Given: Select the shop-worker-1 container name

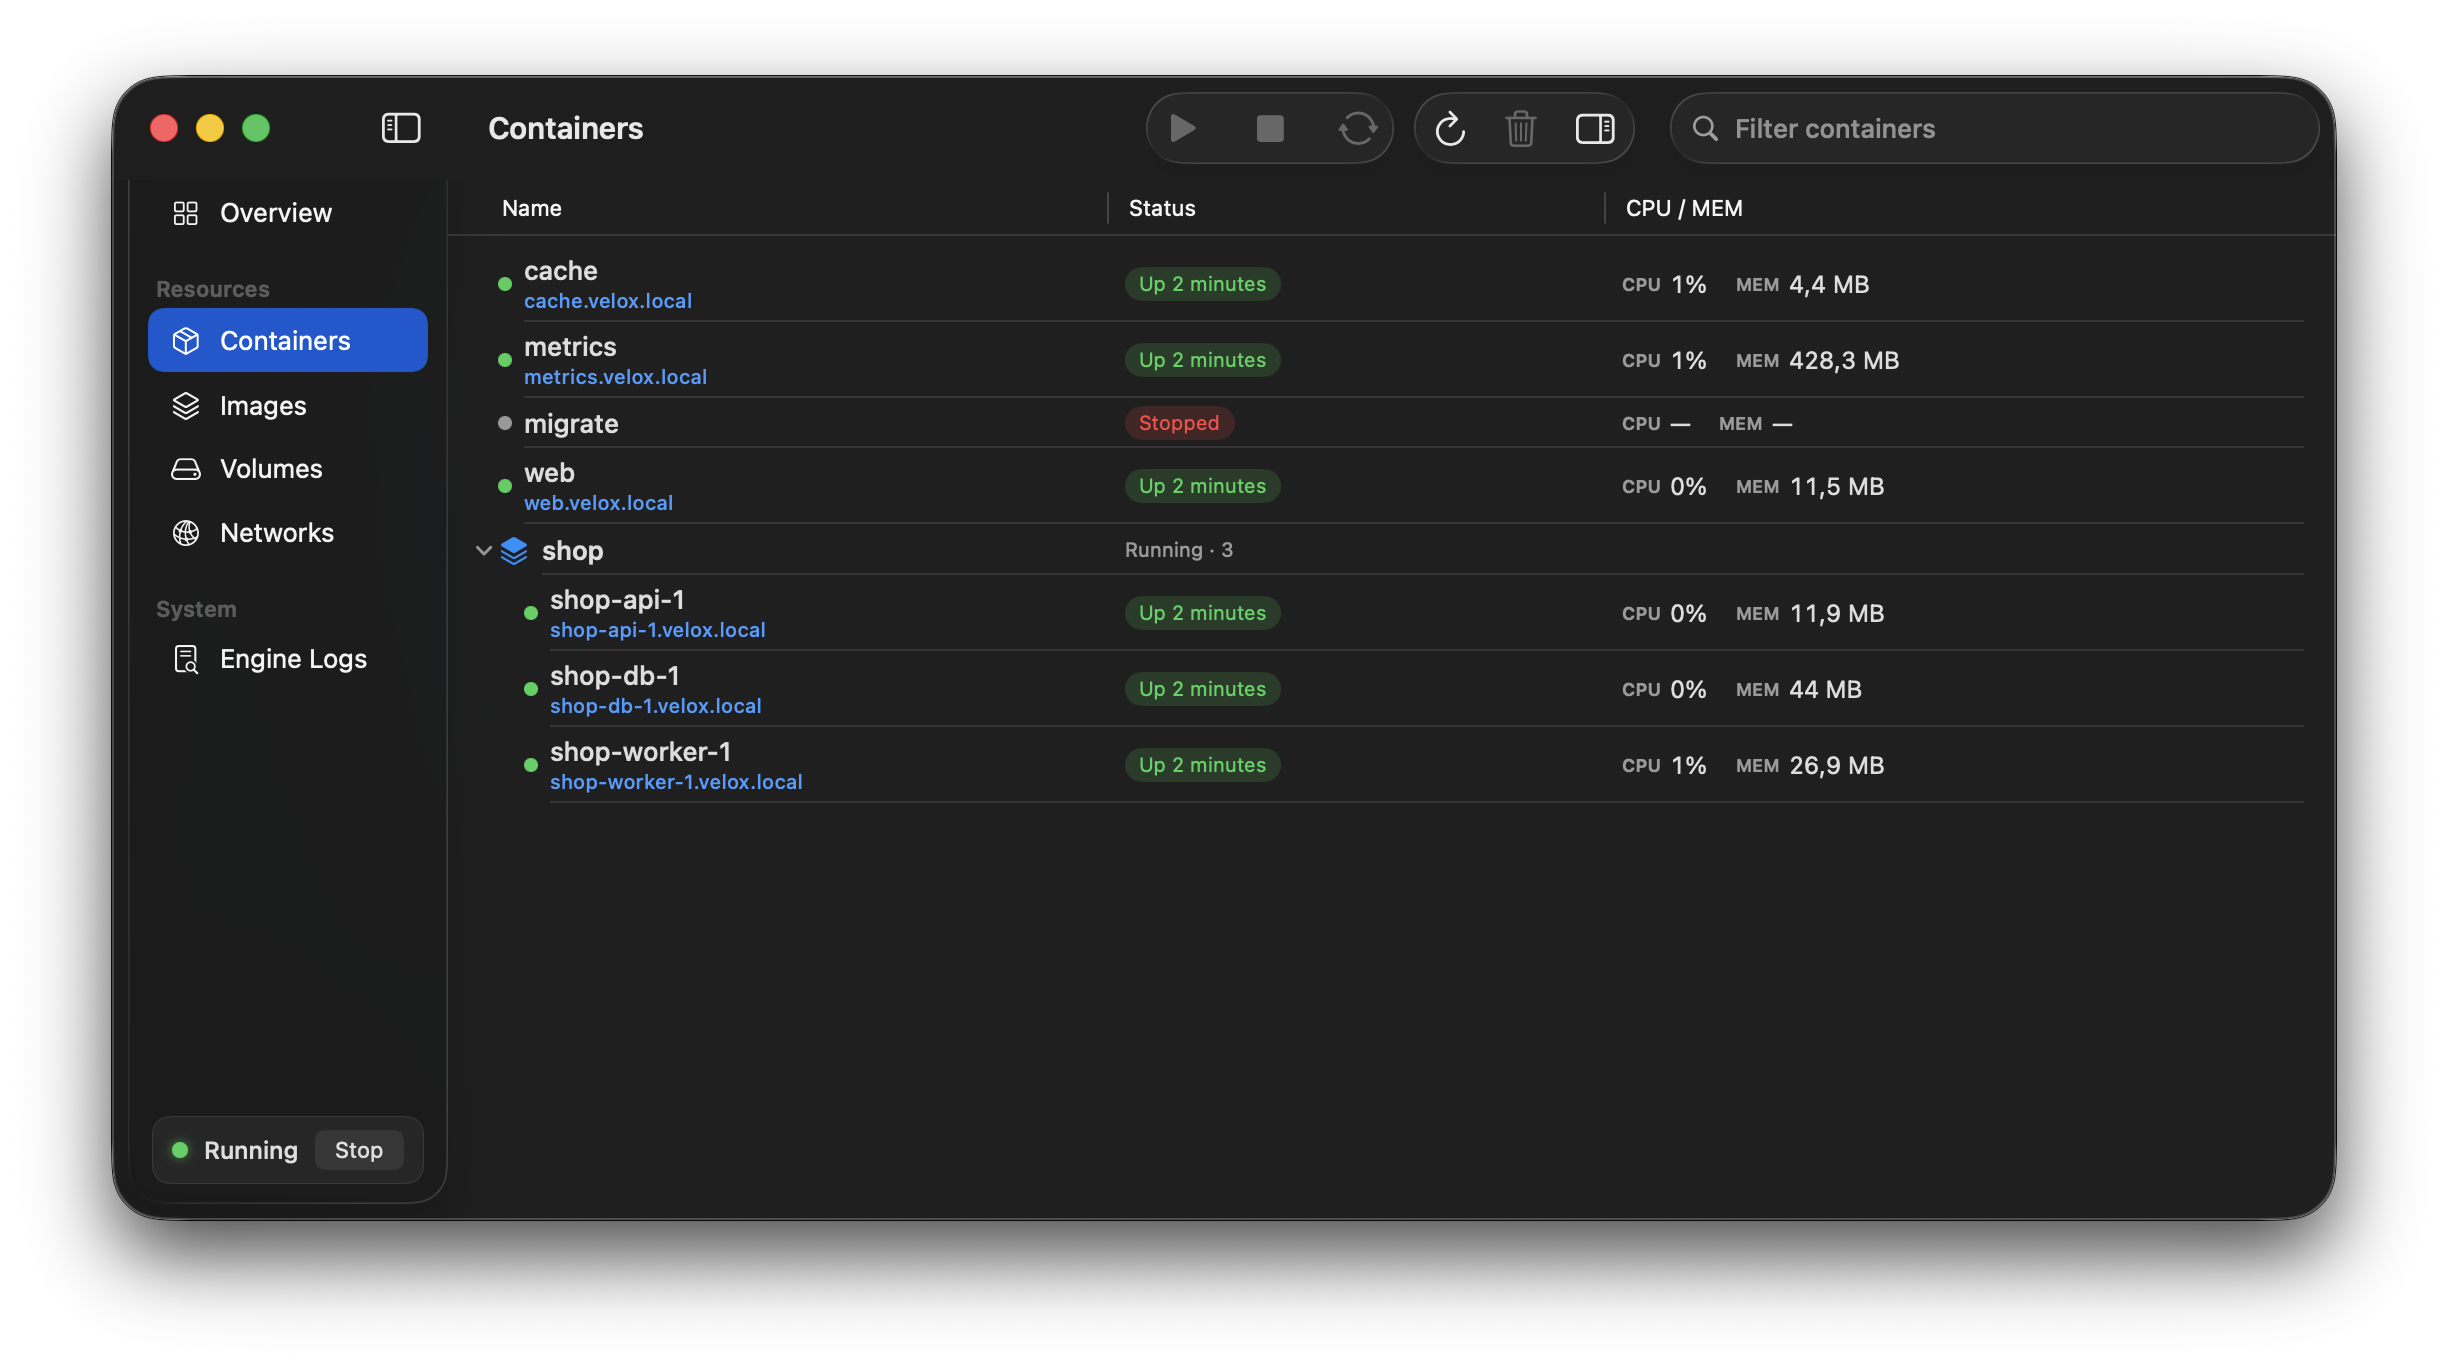Looking at the screenshot, I should pyautogui.click(x=640, y=752).
